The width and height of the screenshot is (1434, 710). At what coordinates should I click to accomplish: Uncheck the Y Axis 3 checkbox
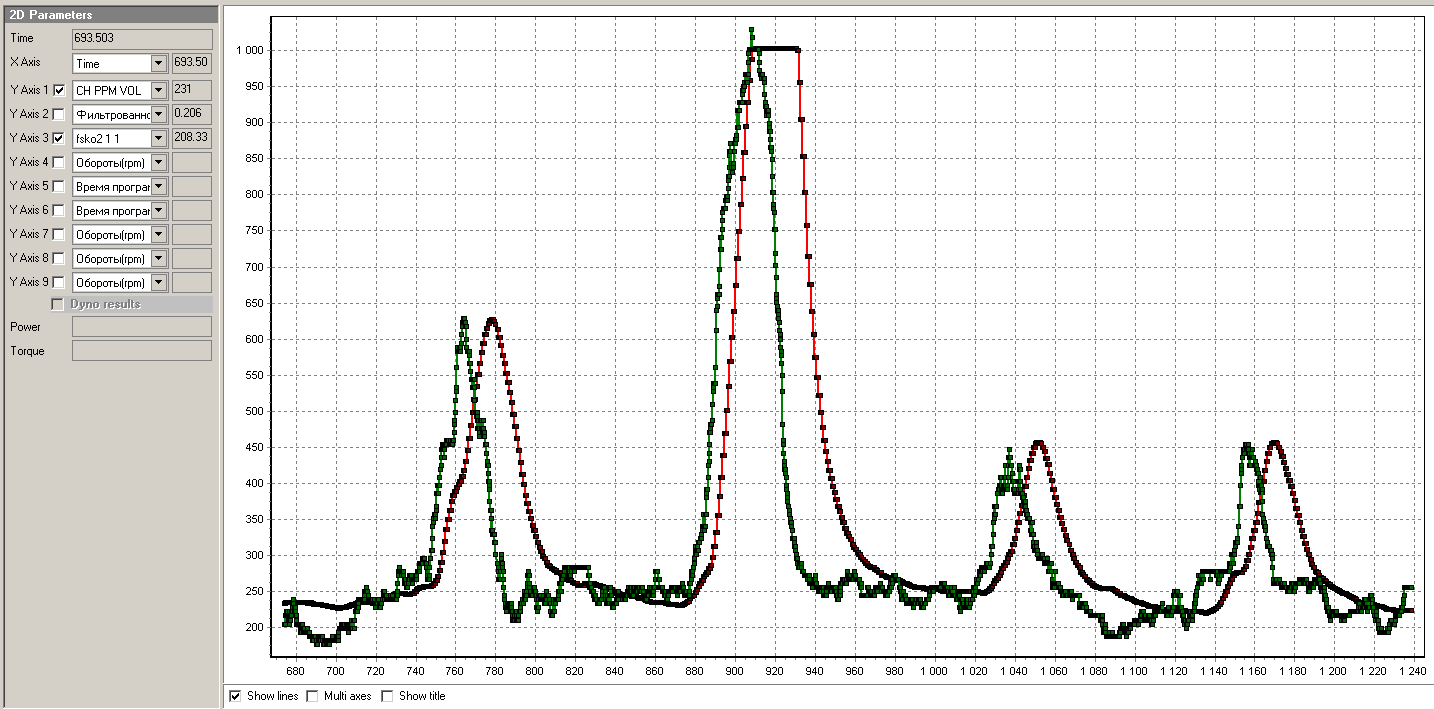[59, 138]
